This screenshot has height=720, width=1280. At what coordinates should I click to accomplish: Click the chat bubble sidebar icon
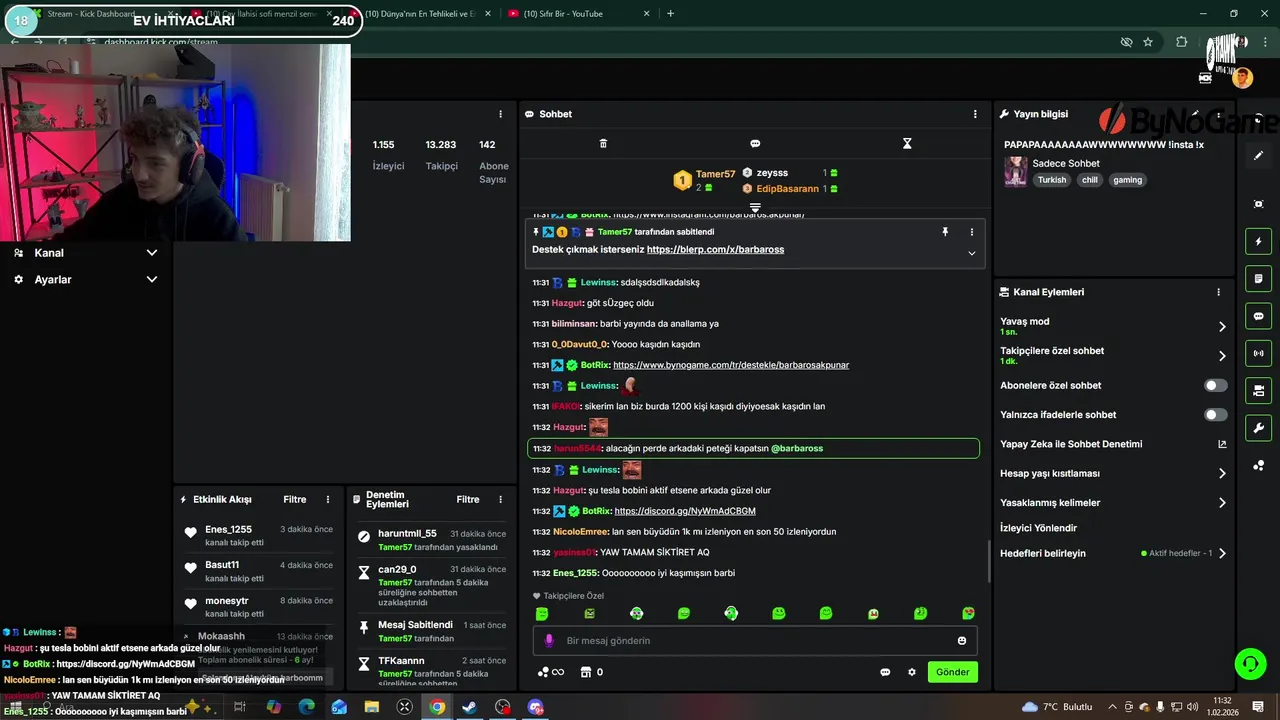pos(1259,316)
